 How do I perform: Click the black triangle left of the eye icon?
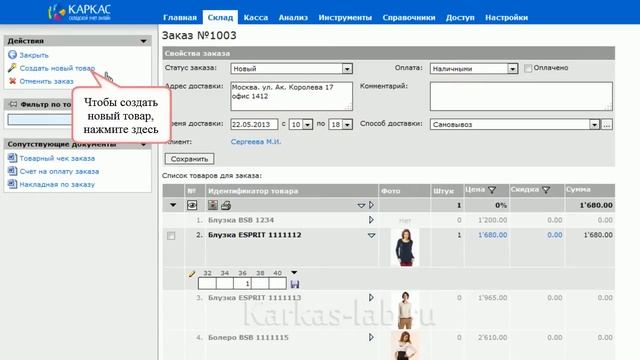[173, 205]
